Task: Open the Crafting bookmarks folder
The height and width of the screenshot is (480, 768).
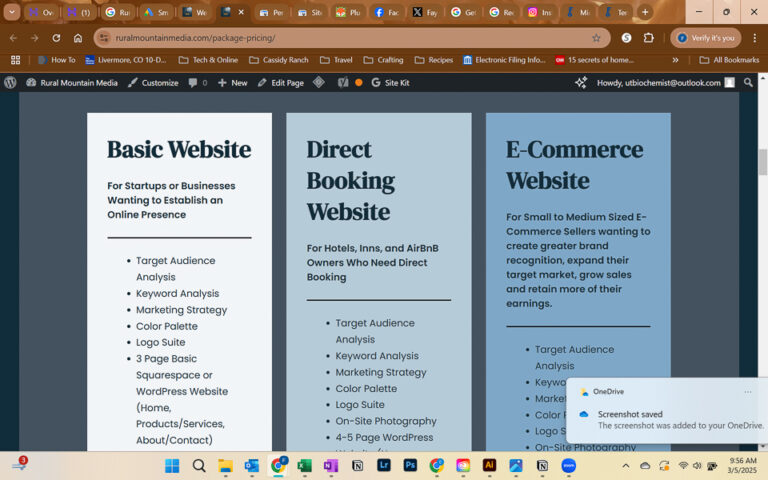Action: coord(384,60)
